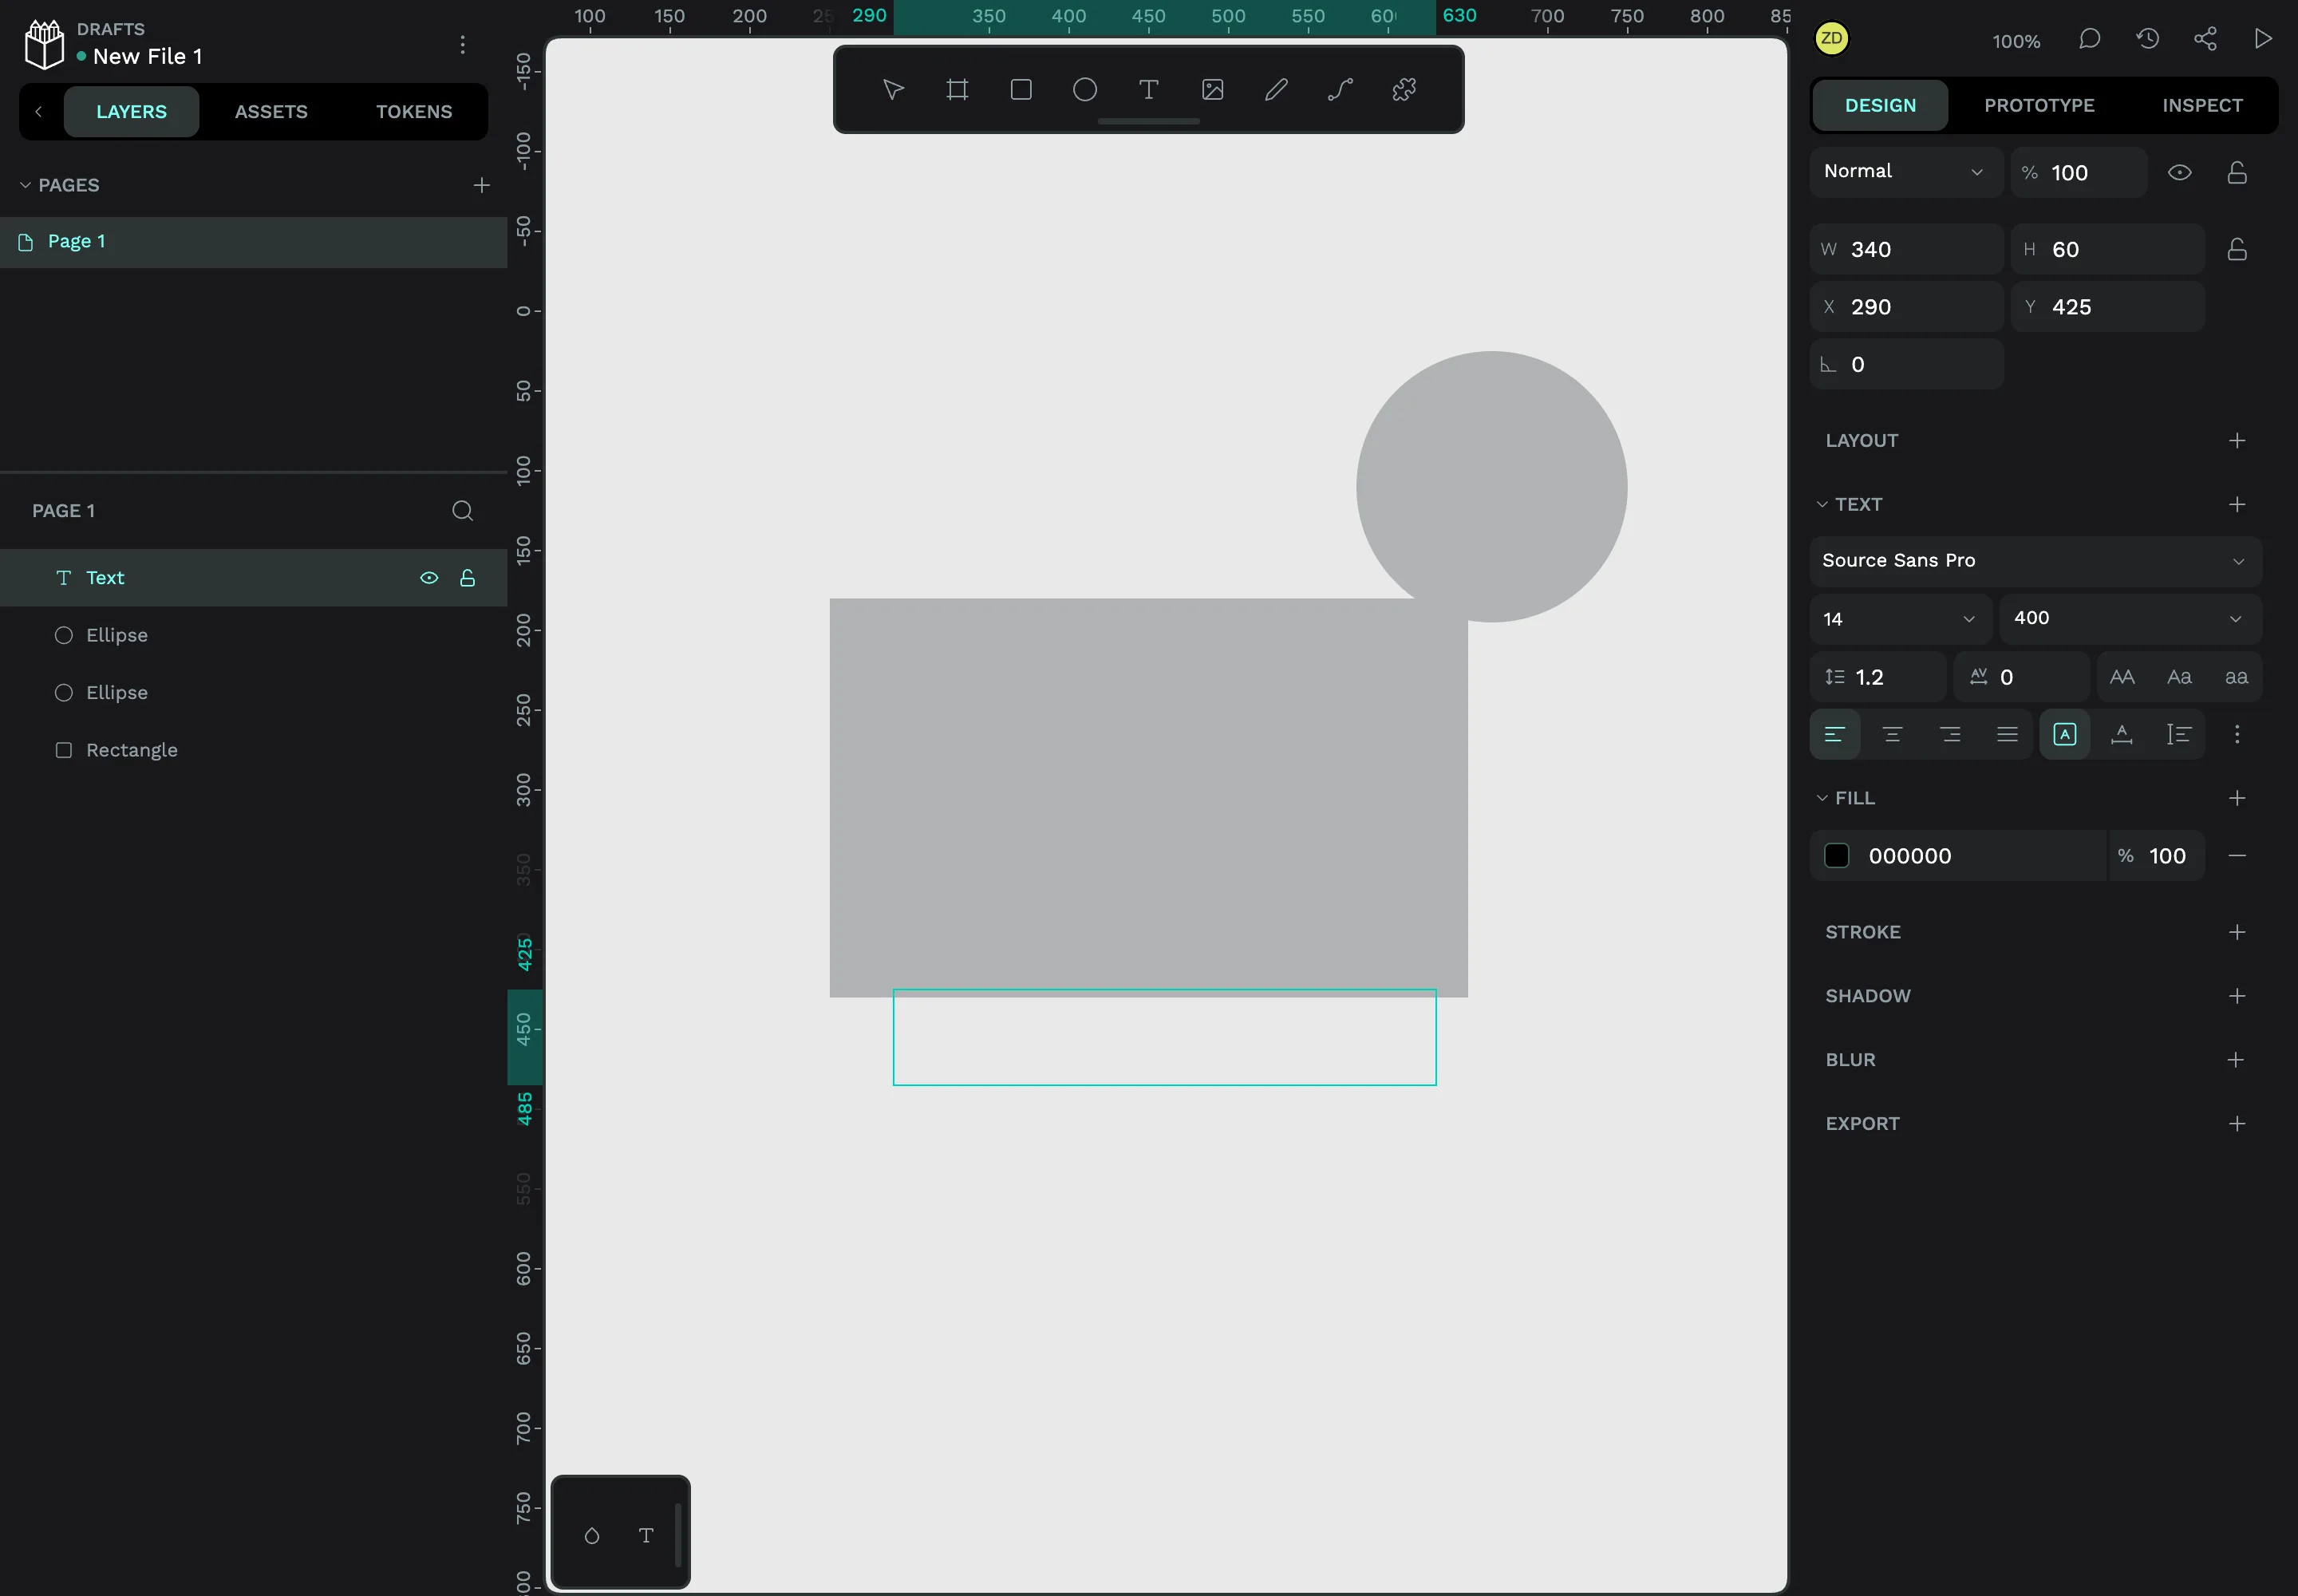The height and width of the screenshot is (1596, 2298).
Task: Start the presentation play icon
Action: 2263,39
